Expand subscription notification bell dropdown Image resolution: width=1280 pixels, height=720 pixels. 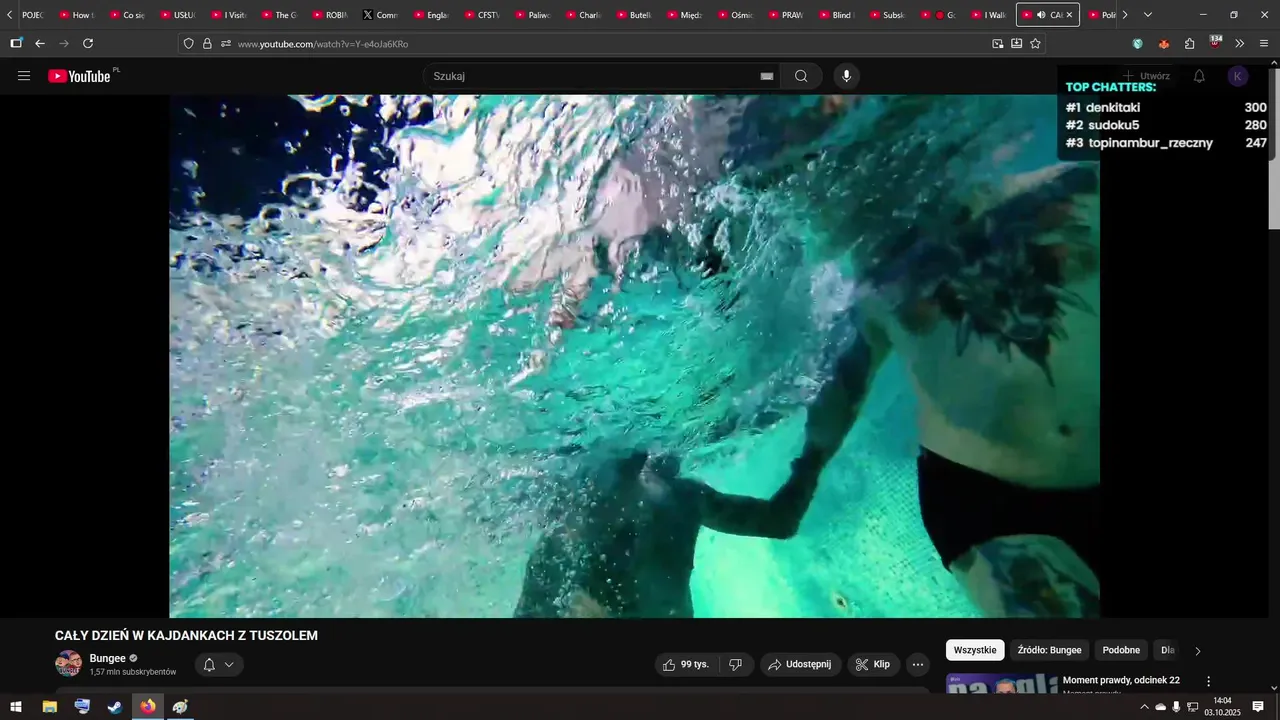pos(219,665)
